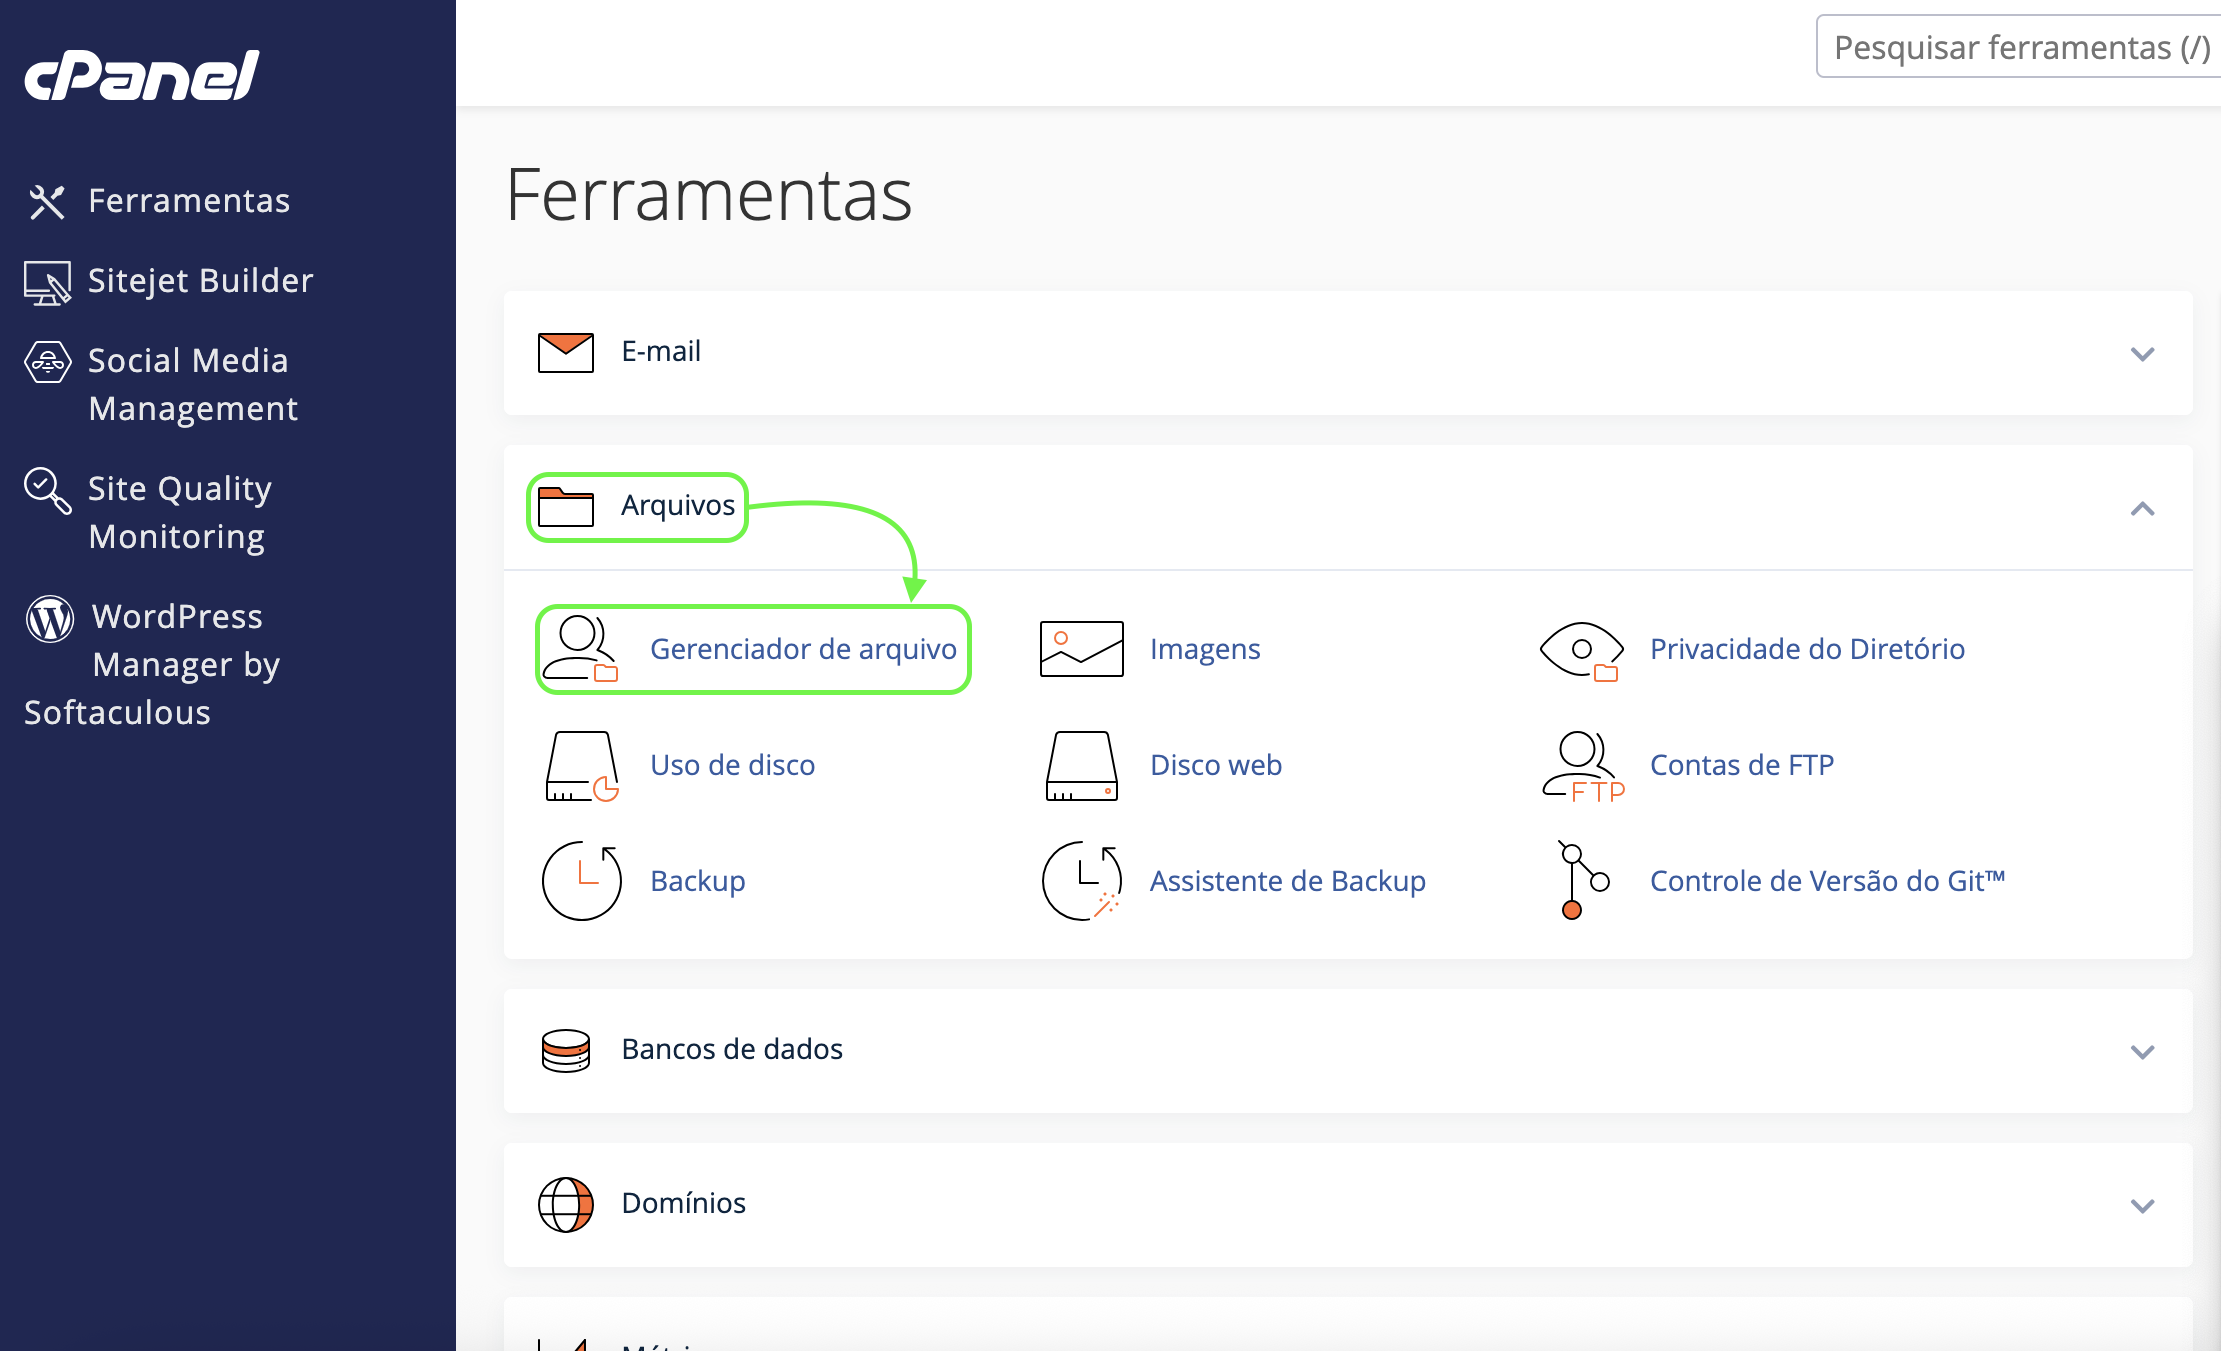
Task: Open the Uso de disco link
Action: (732, 765)
